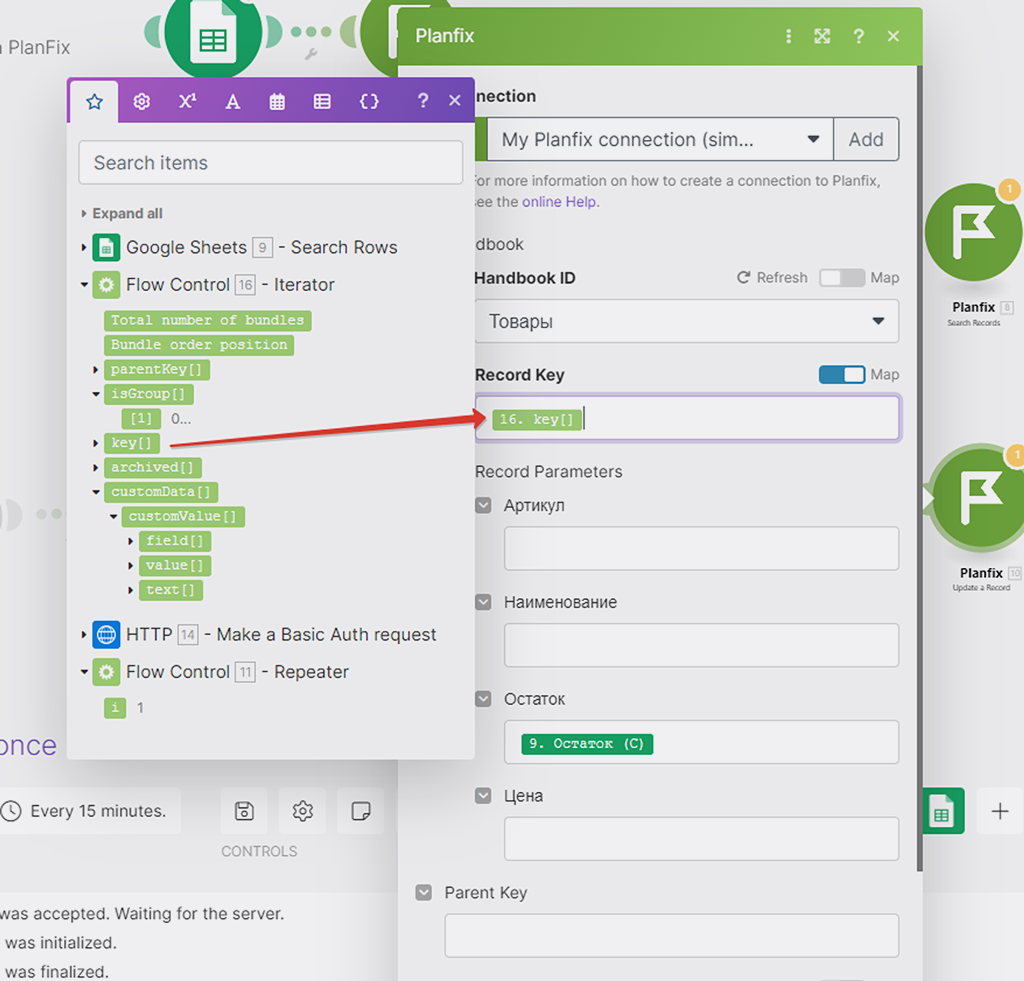This screenshot has height=981, width=1024.
Task: Open Planfix Search Records module on canvas
Action: [973, 233]
